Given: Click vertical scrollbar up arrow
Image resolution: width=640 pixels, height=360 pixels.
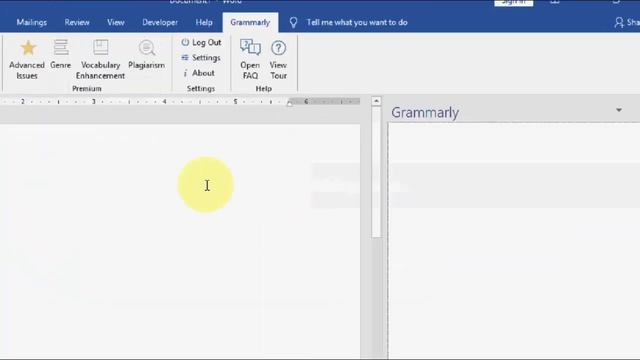Looking at the screenshot, I should (x=376, y=101).
